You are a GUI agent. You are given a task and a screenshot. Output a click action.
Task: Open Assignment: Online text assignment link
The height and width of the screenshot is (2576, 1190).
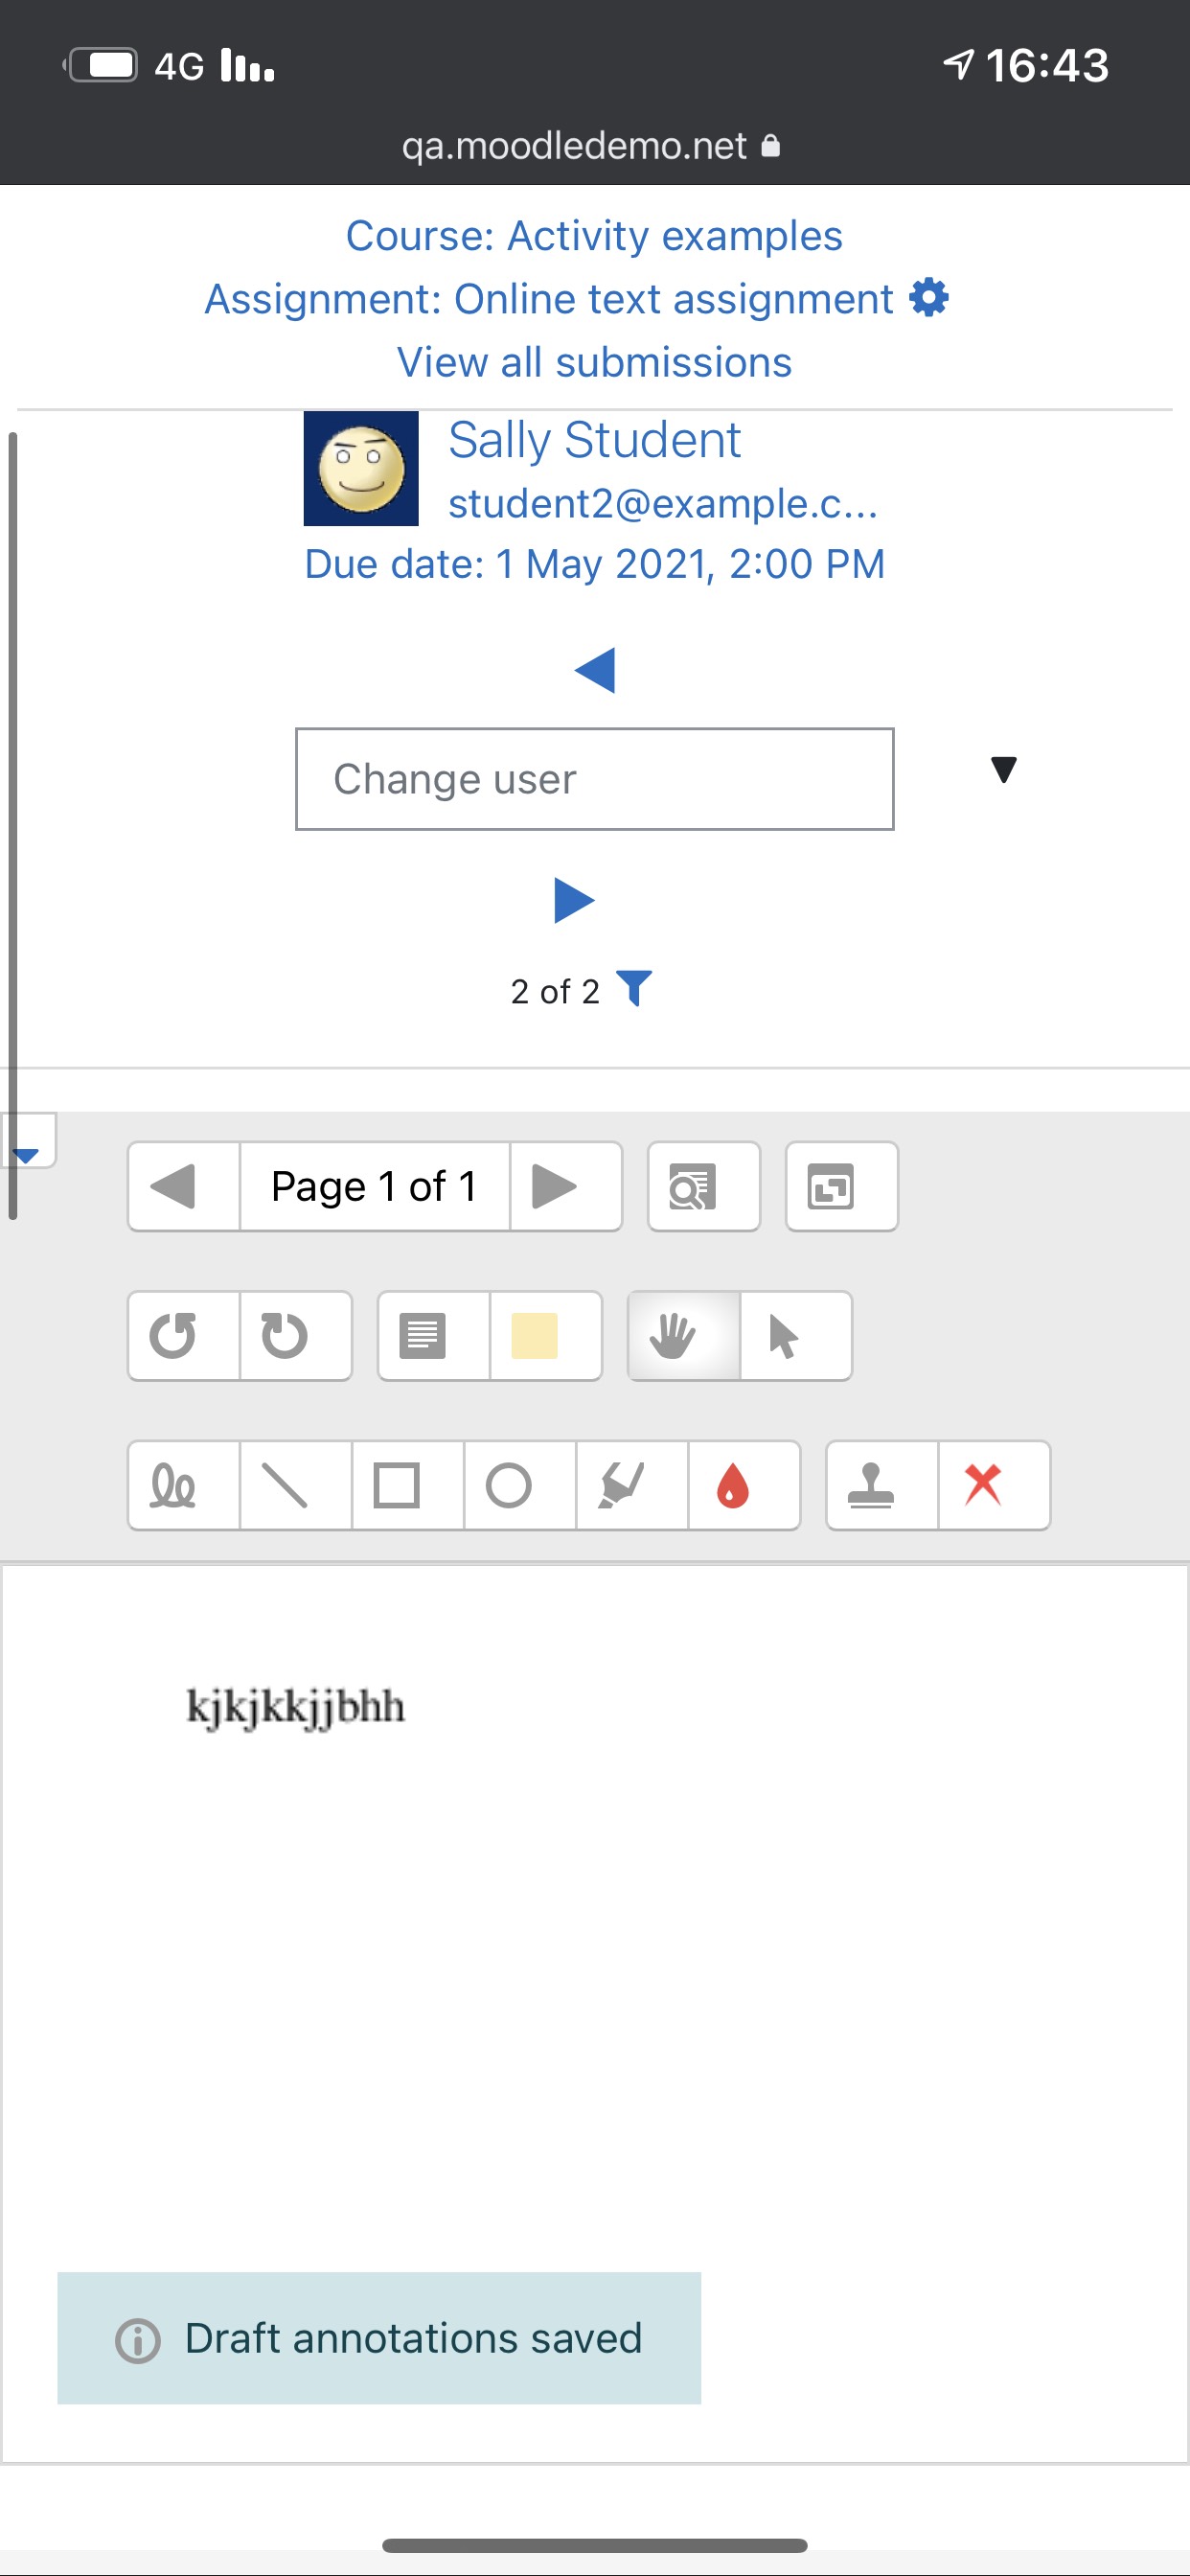tap(549, 299)
